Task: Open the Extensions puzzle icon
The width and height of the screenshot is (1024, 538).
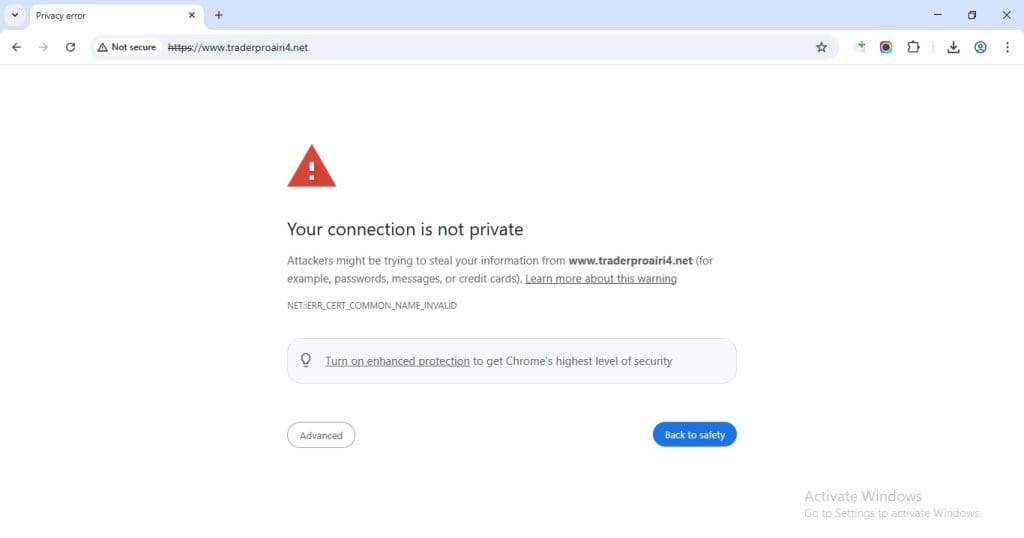Action: click(913, 47)
